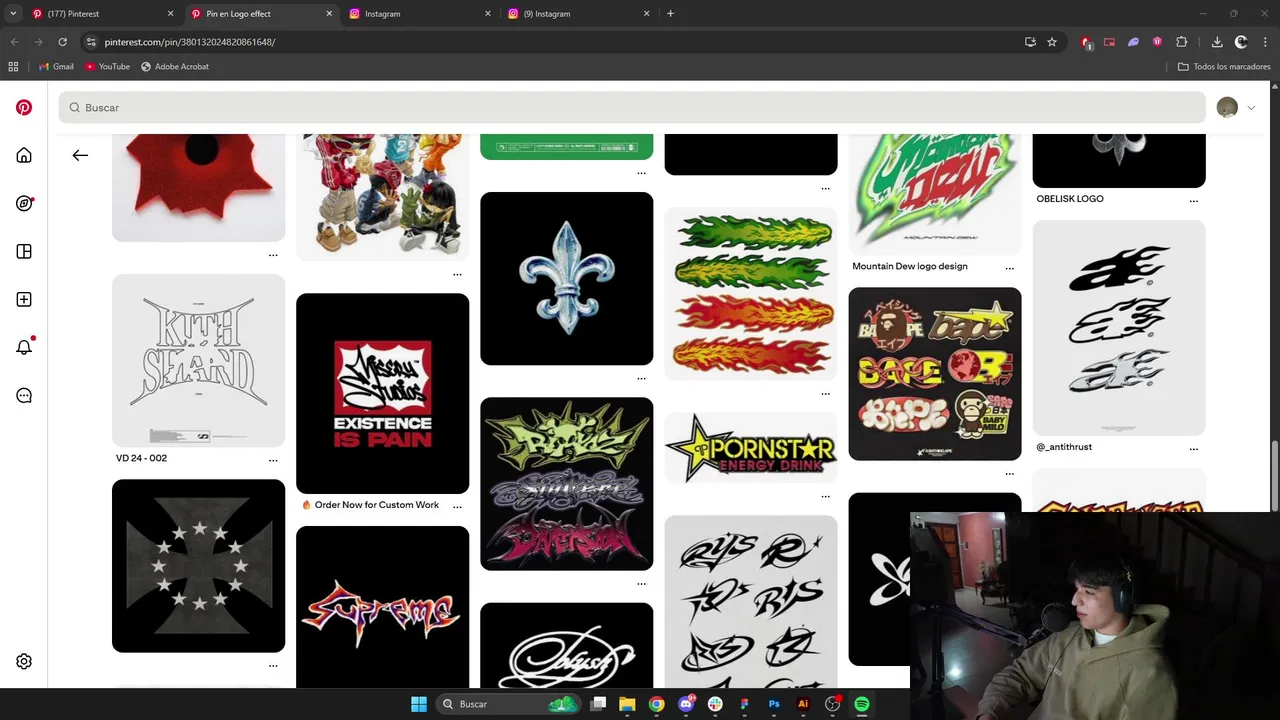Click the pinterest.com address bar

(550, 42)
